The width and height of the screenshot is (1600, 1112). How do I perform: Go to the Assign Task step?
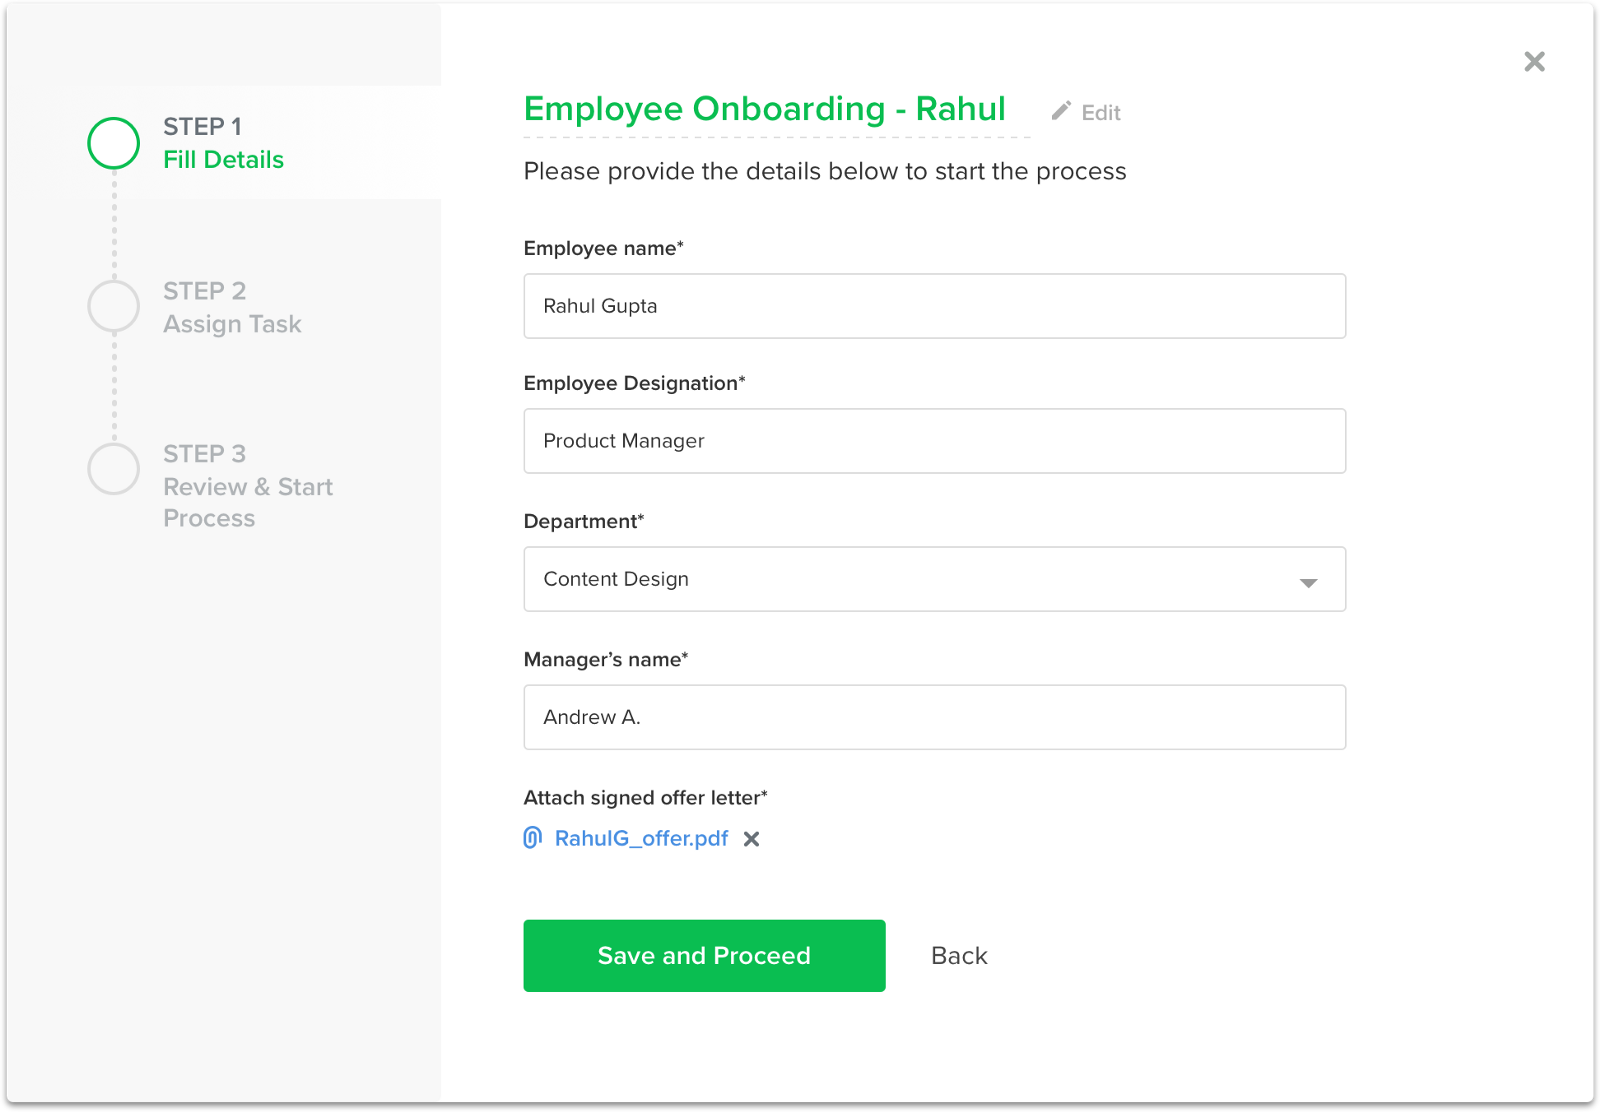pos(232,324)
